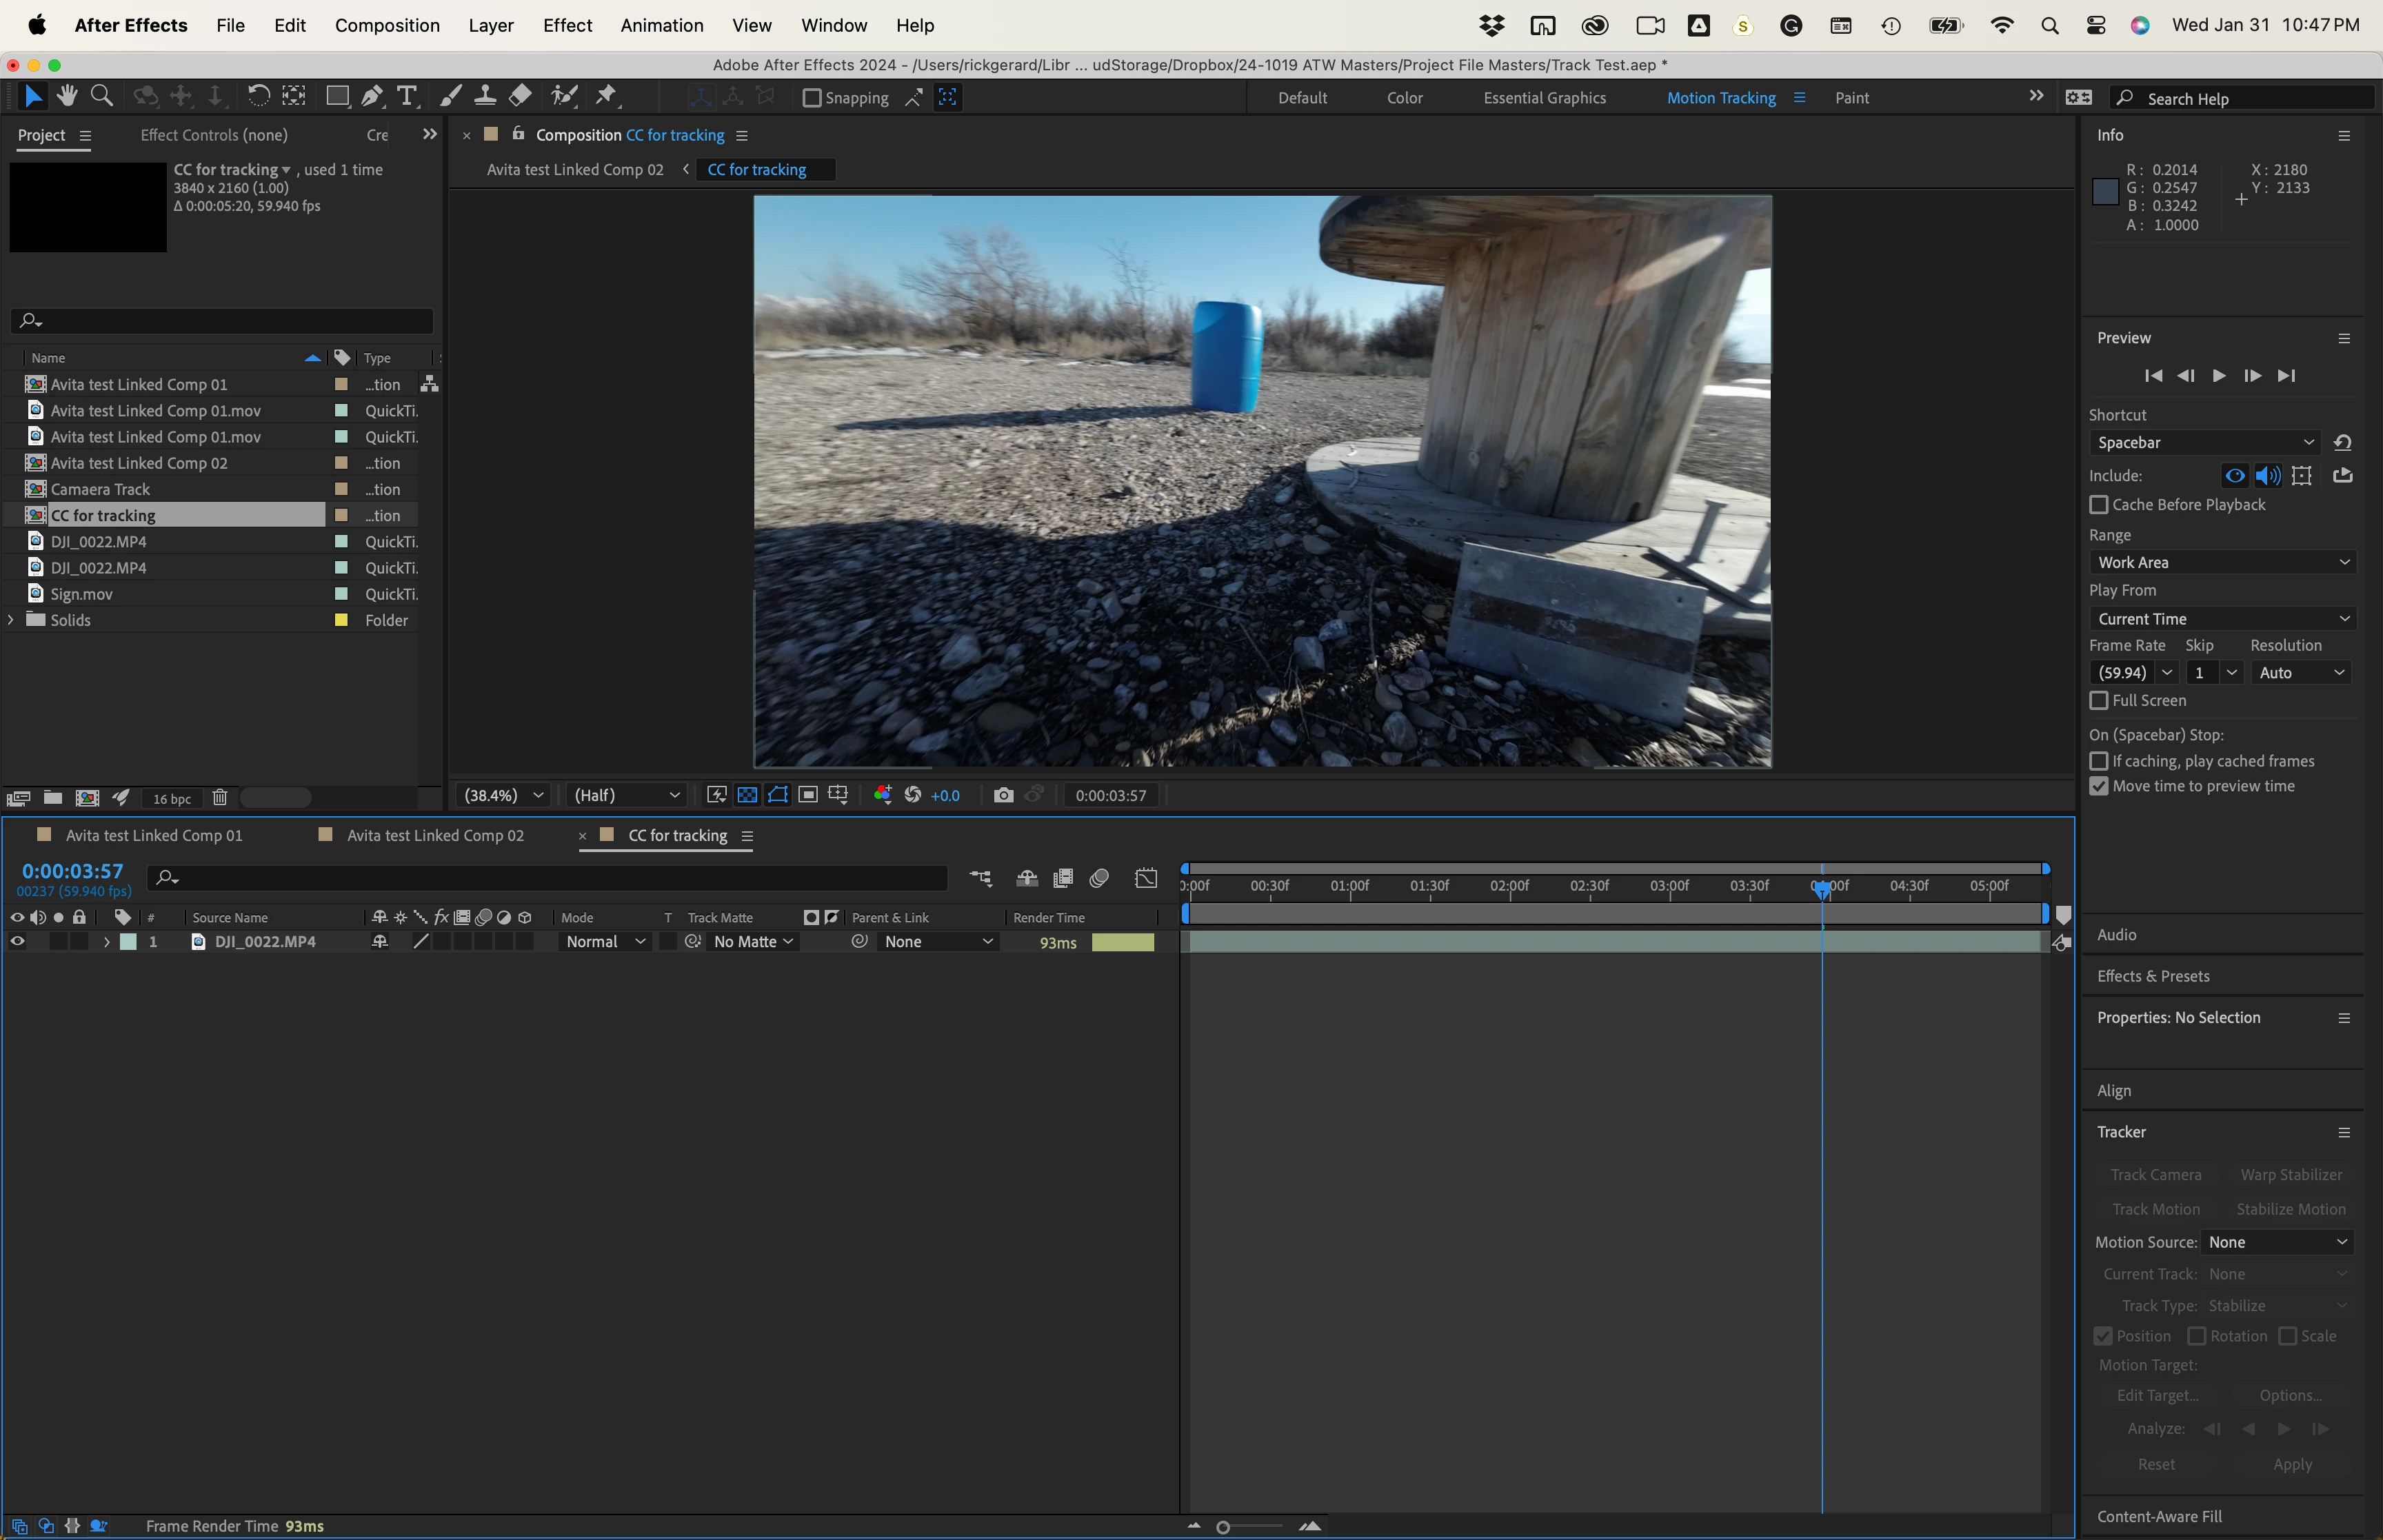Click the layer label color swatch
This screenshot has width=2383, height=1540.
[x=128, y=942]
